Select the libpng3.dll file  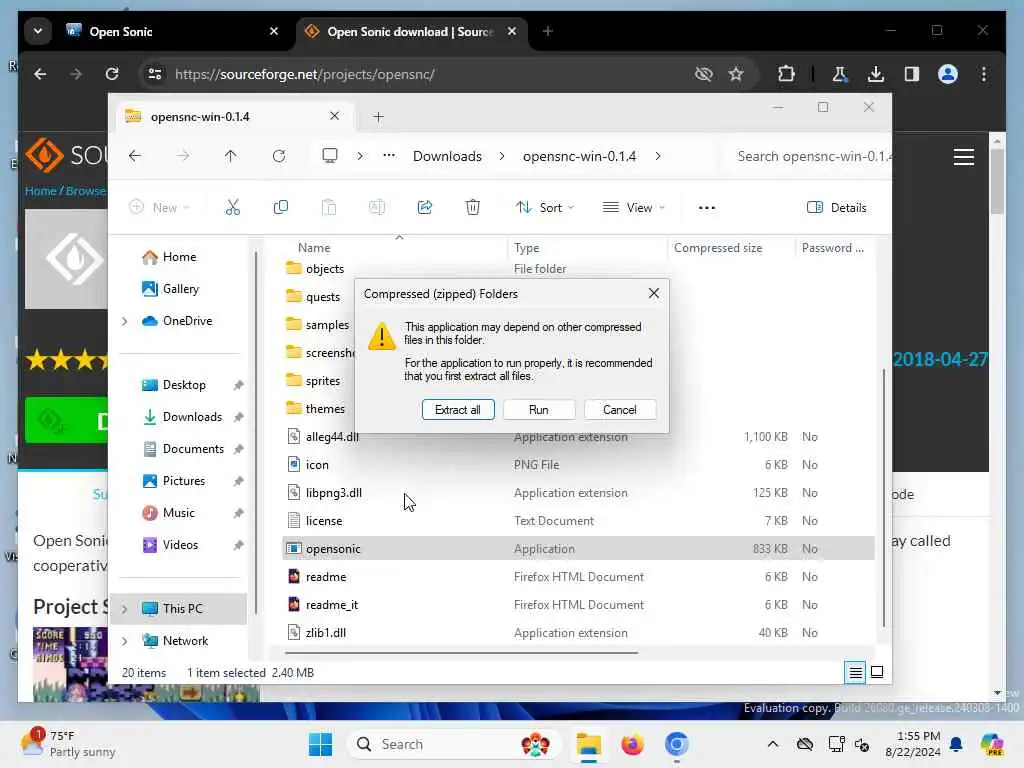click(x=333, y=492)
